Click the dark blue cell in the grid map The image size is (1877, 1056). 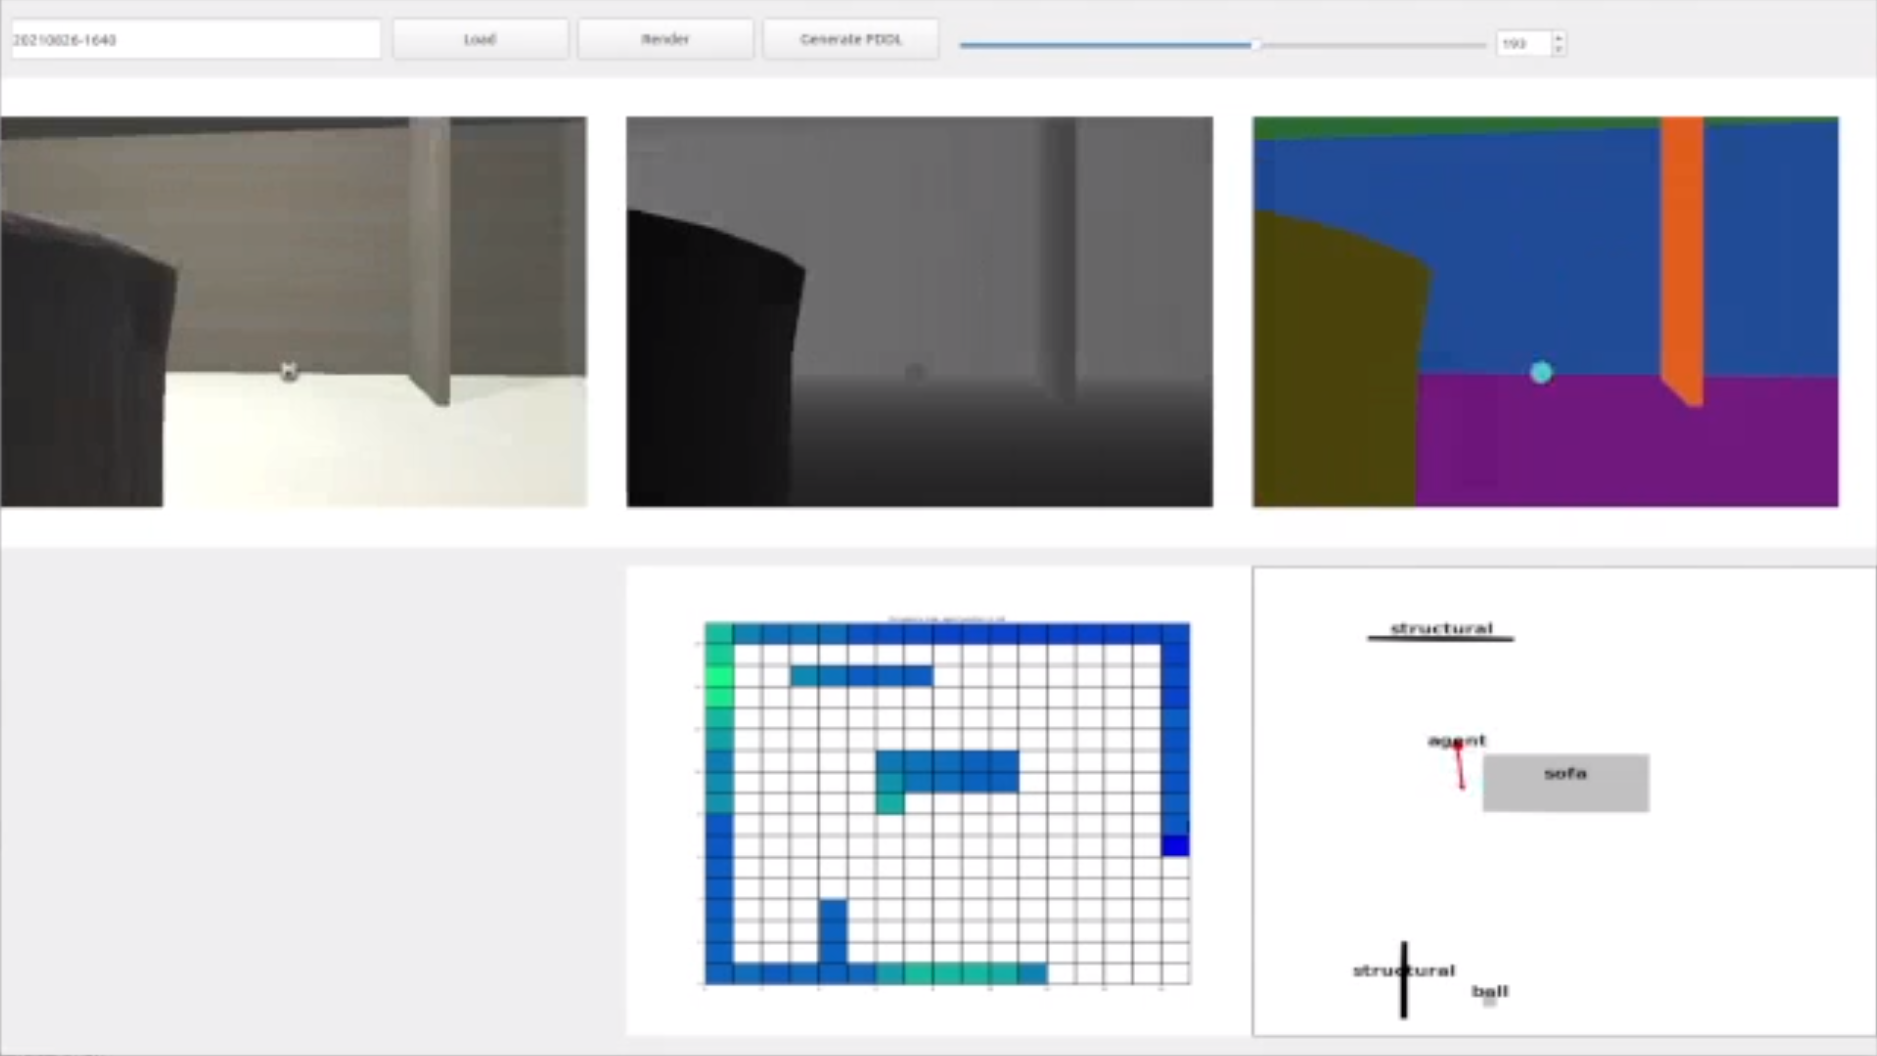point(1175,846)
